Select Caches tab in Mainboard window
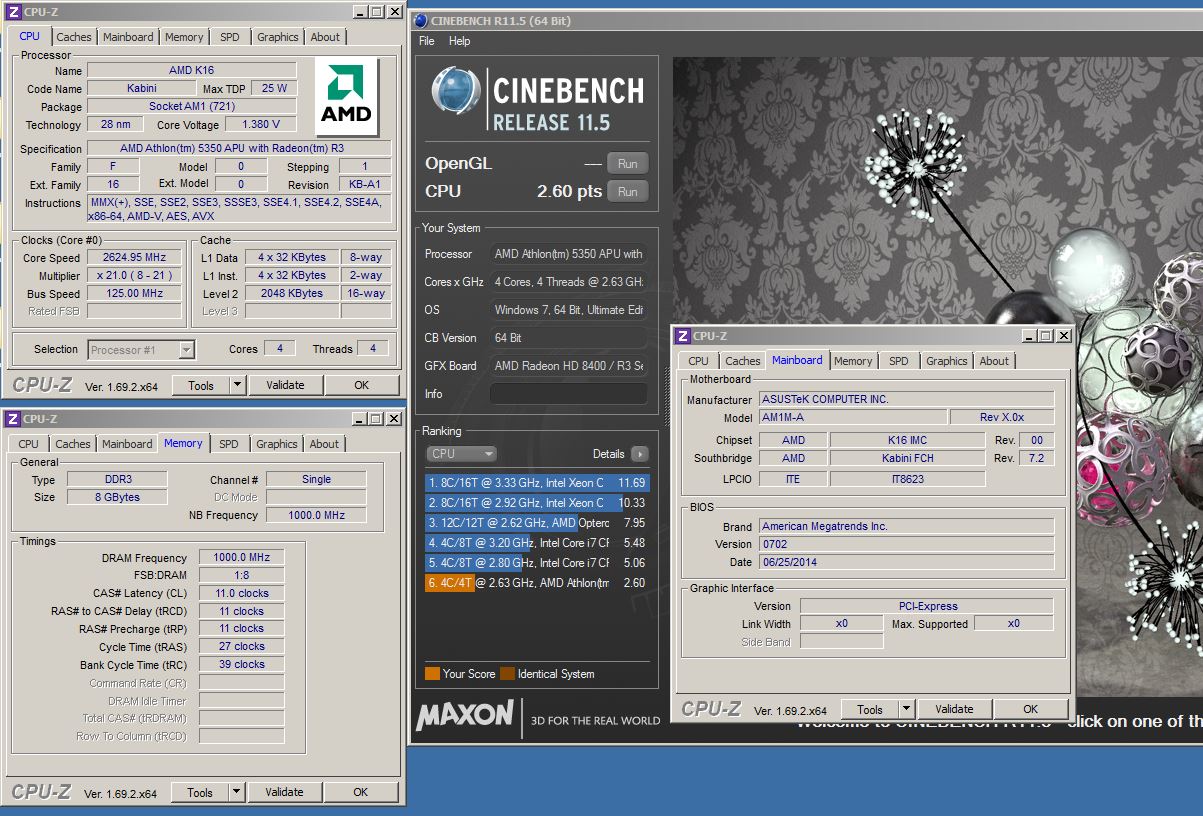The width and height of the screenshot is (1203, 816). 743,361
